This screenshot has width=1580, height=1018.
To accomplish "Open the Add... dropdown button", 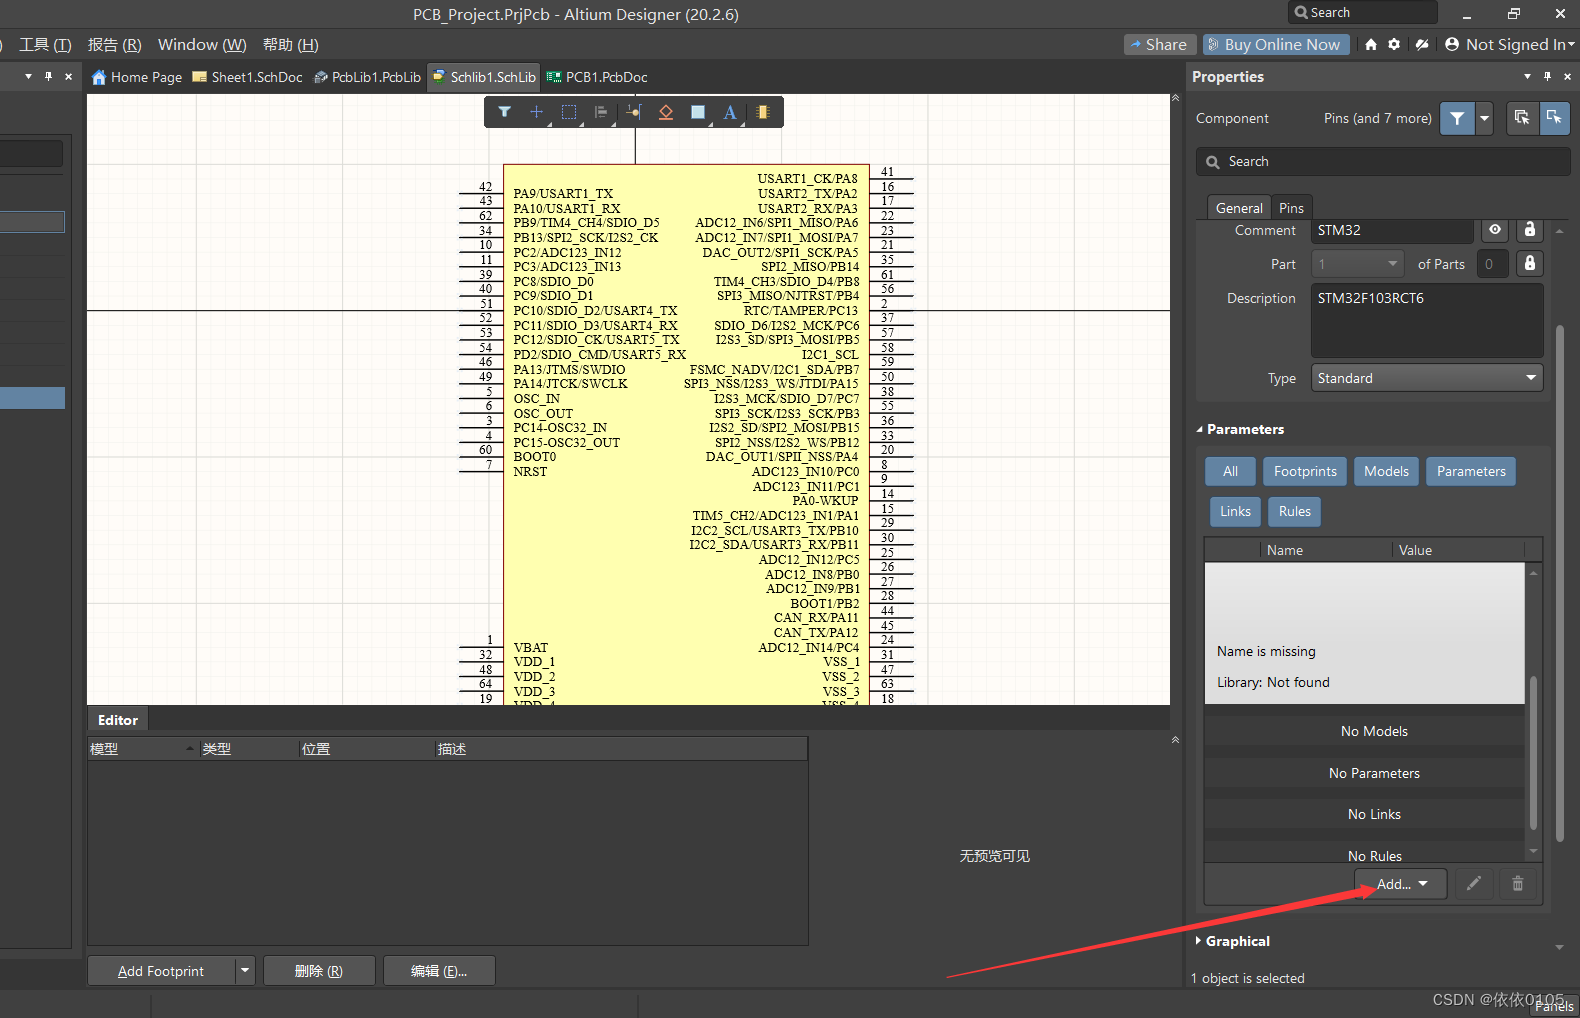I will point(1401,884).
